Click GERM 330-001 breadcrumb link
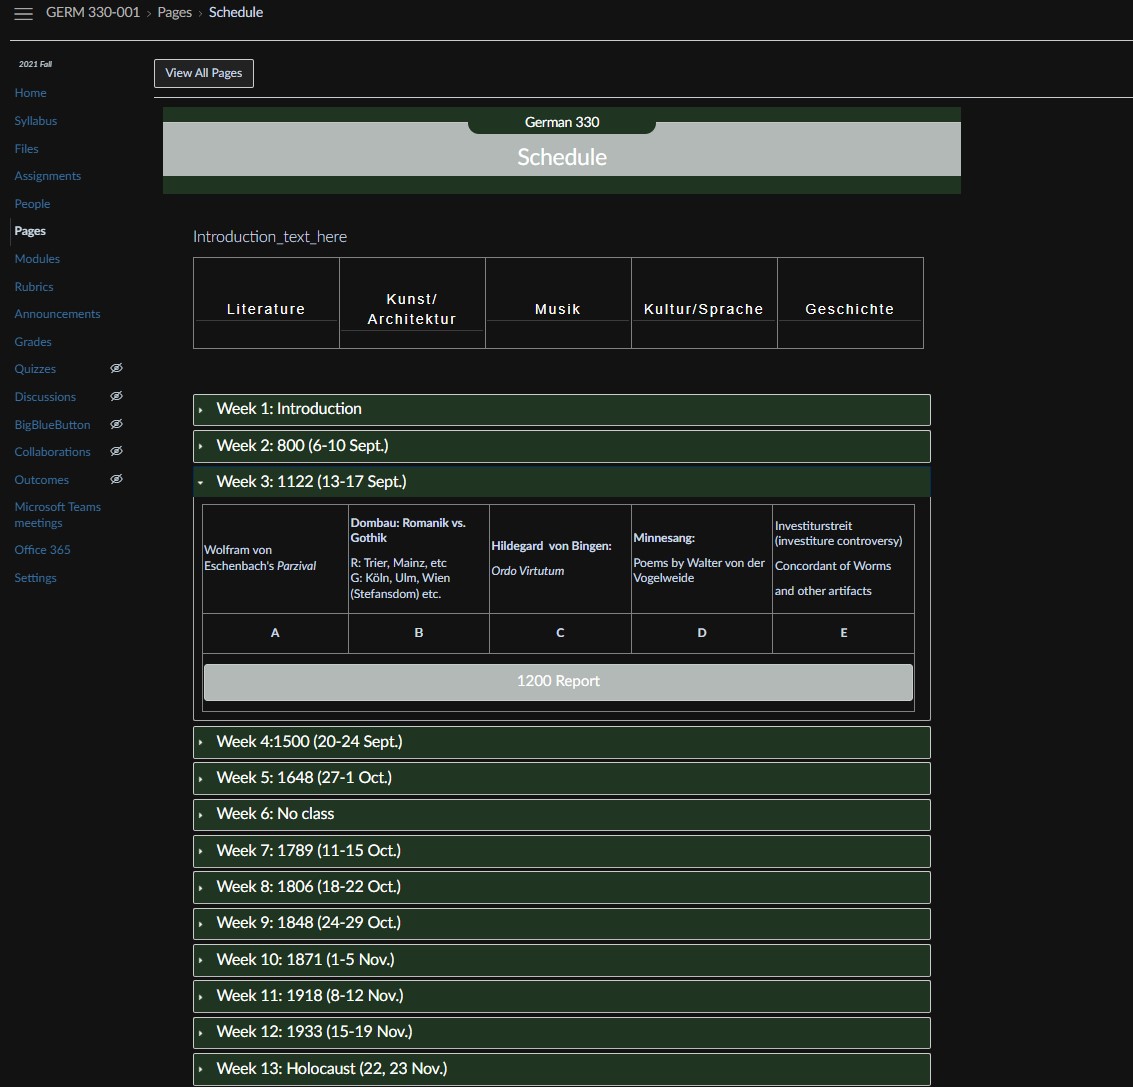Viewport: 1133px width, 1087px height. point(93,13)
